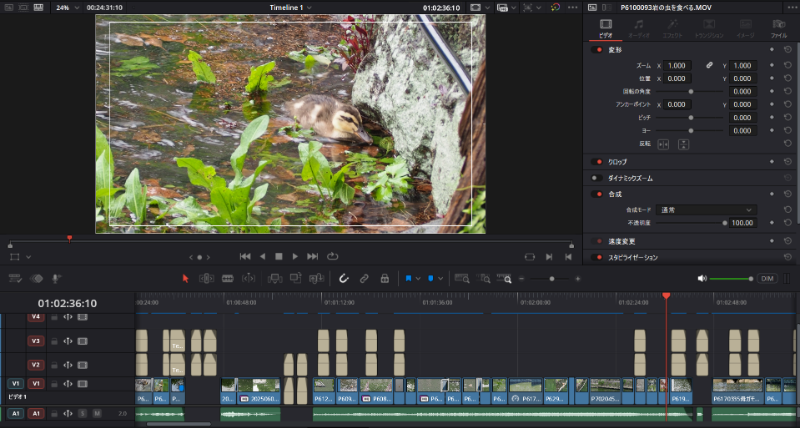Open the viewer zoom 24% dropdown
The image size is (800, 428).
[x=68, y=8]
